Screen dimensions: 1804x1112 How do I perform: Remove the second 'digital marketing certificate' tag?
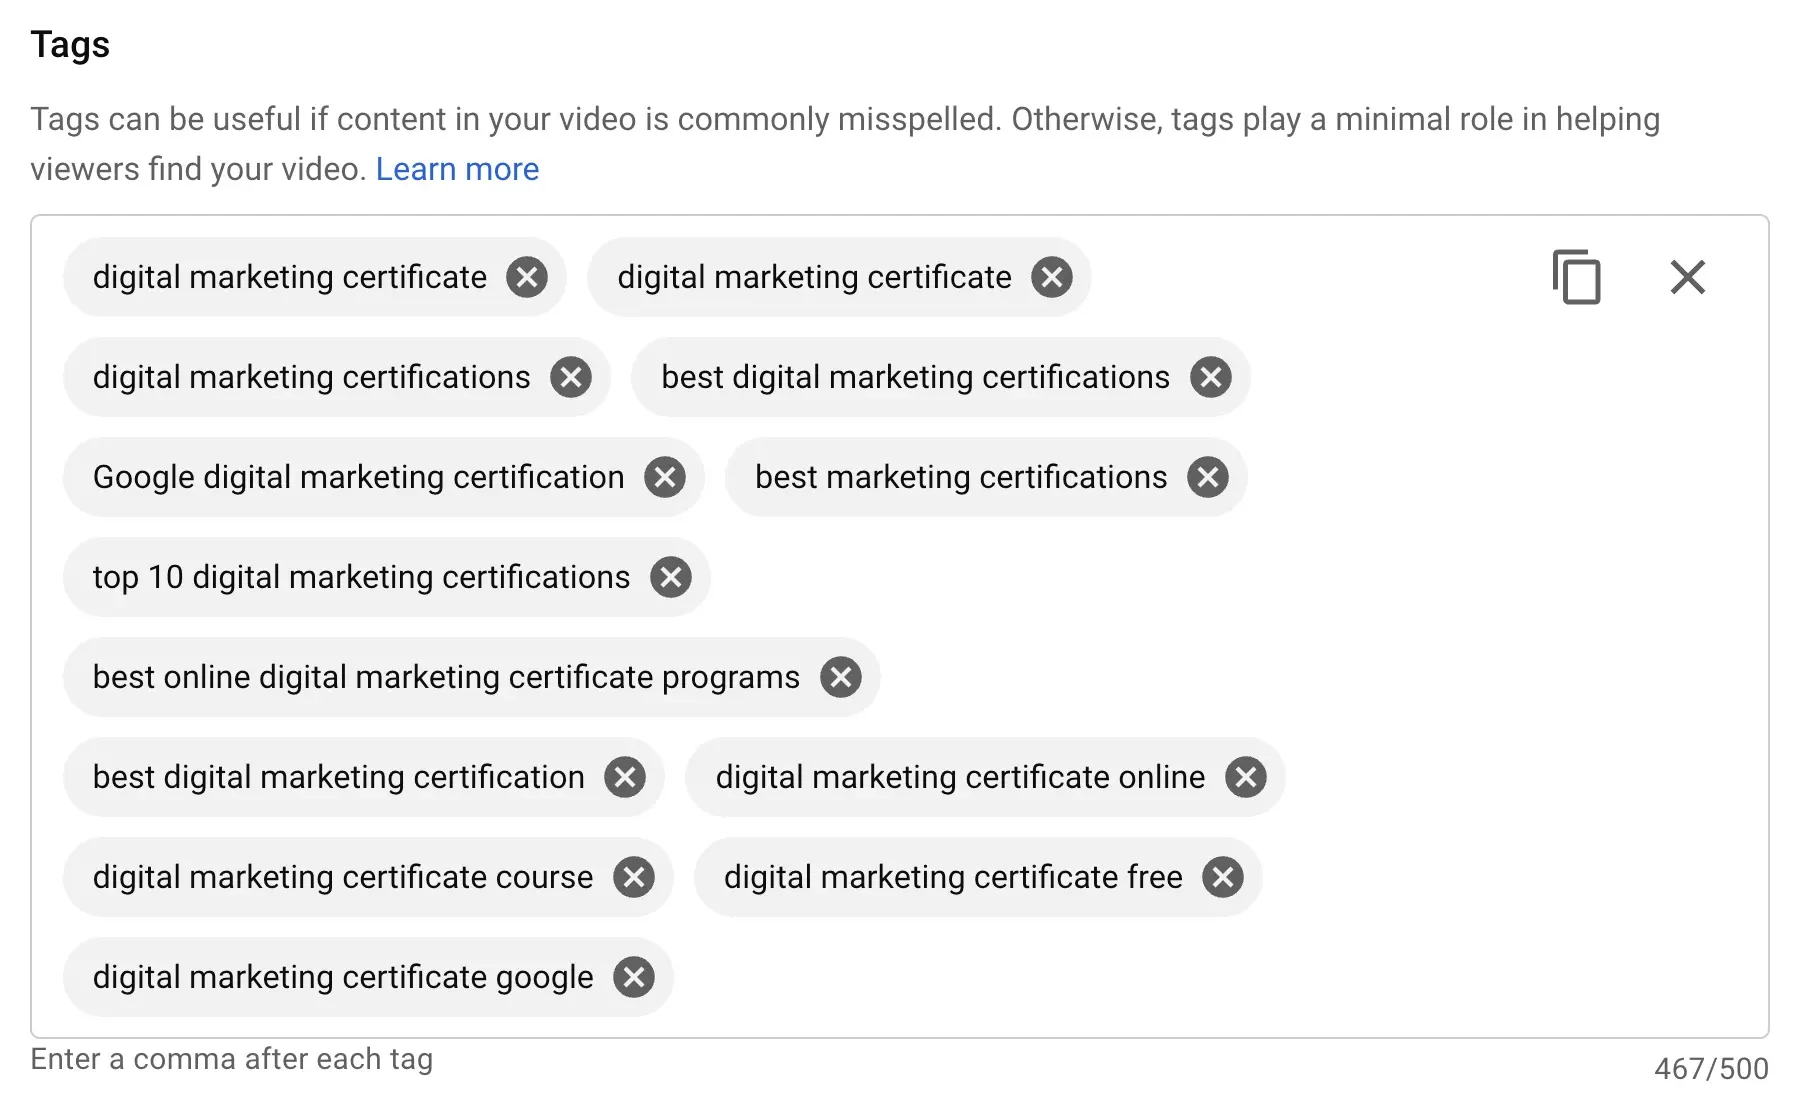(x=1052, y=277)
